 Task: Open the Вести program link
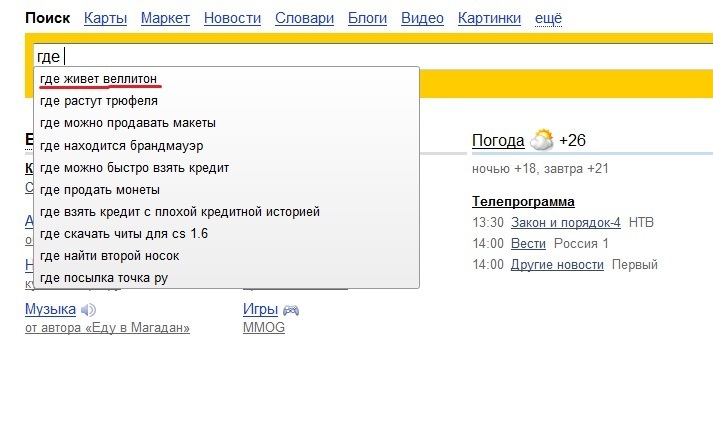tap(528, 244)
